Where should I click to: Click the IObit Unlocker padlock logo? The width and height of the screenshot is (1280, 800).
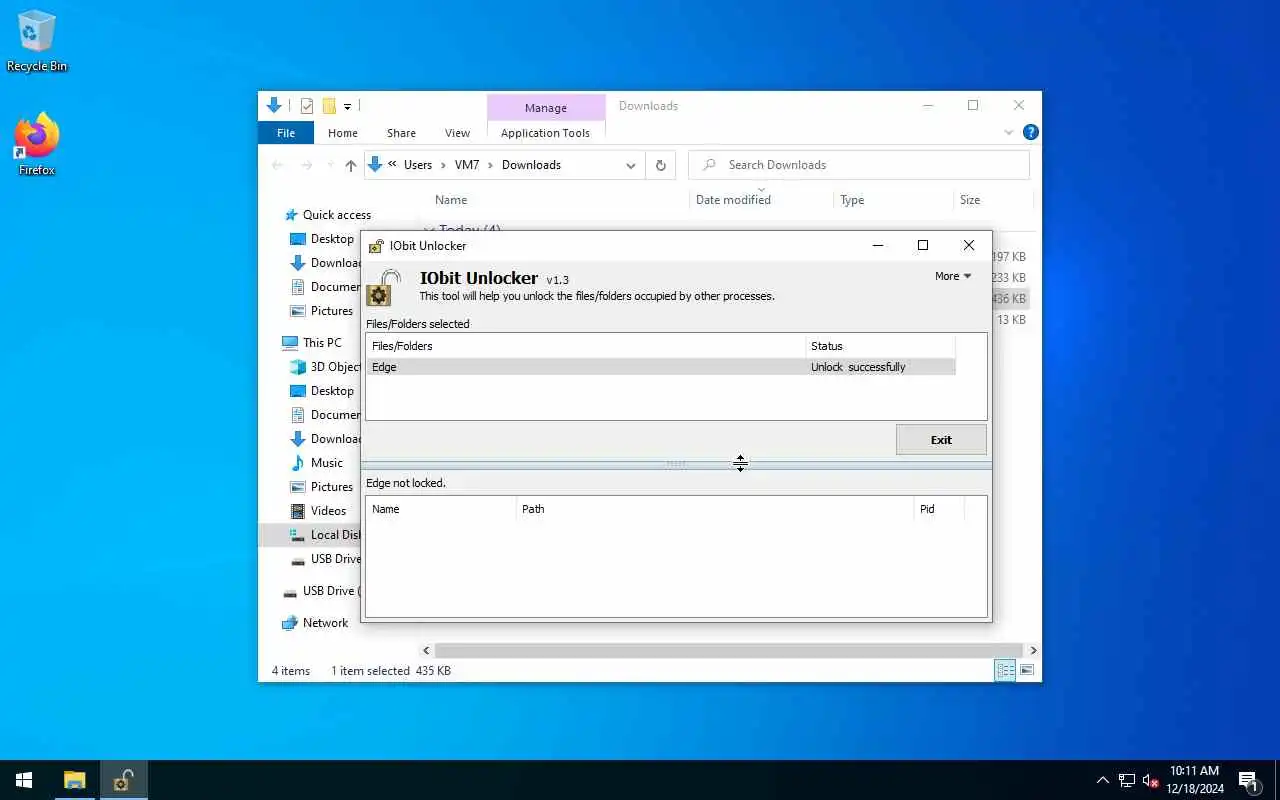[384, 287]
